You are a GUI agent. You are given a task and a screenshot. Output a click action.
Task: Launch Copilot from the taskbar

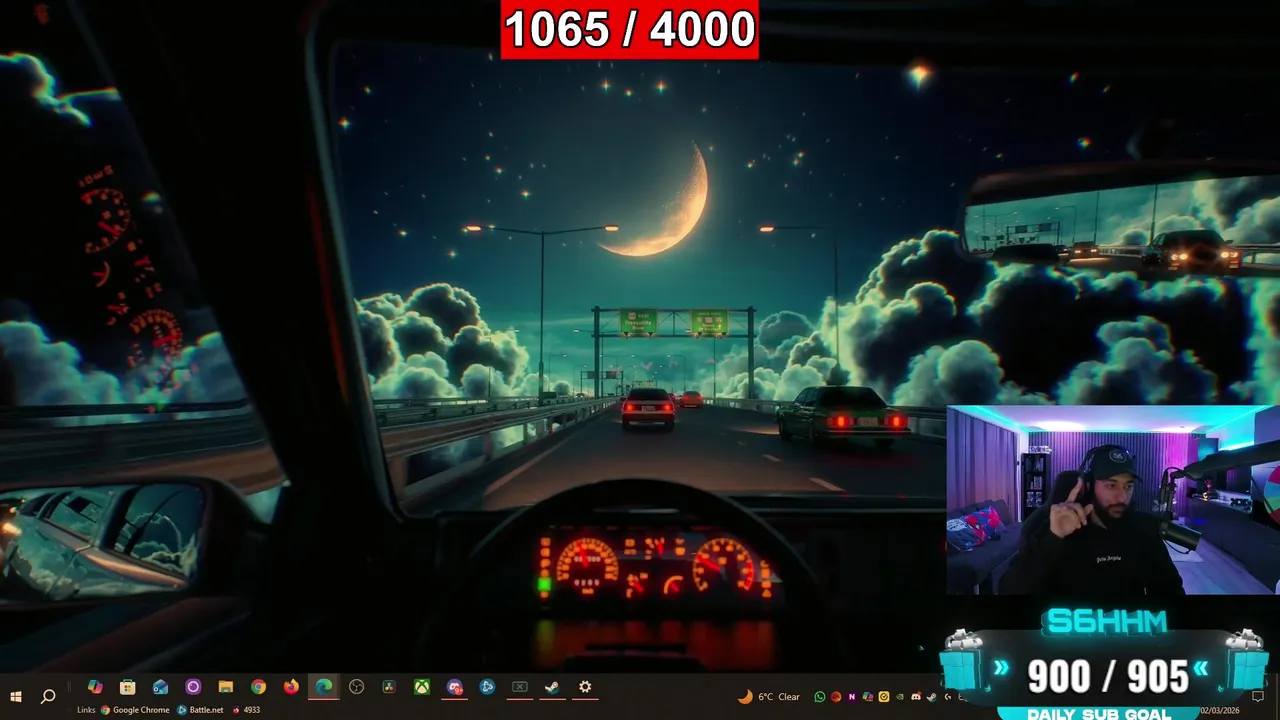(x=95, y=687)
